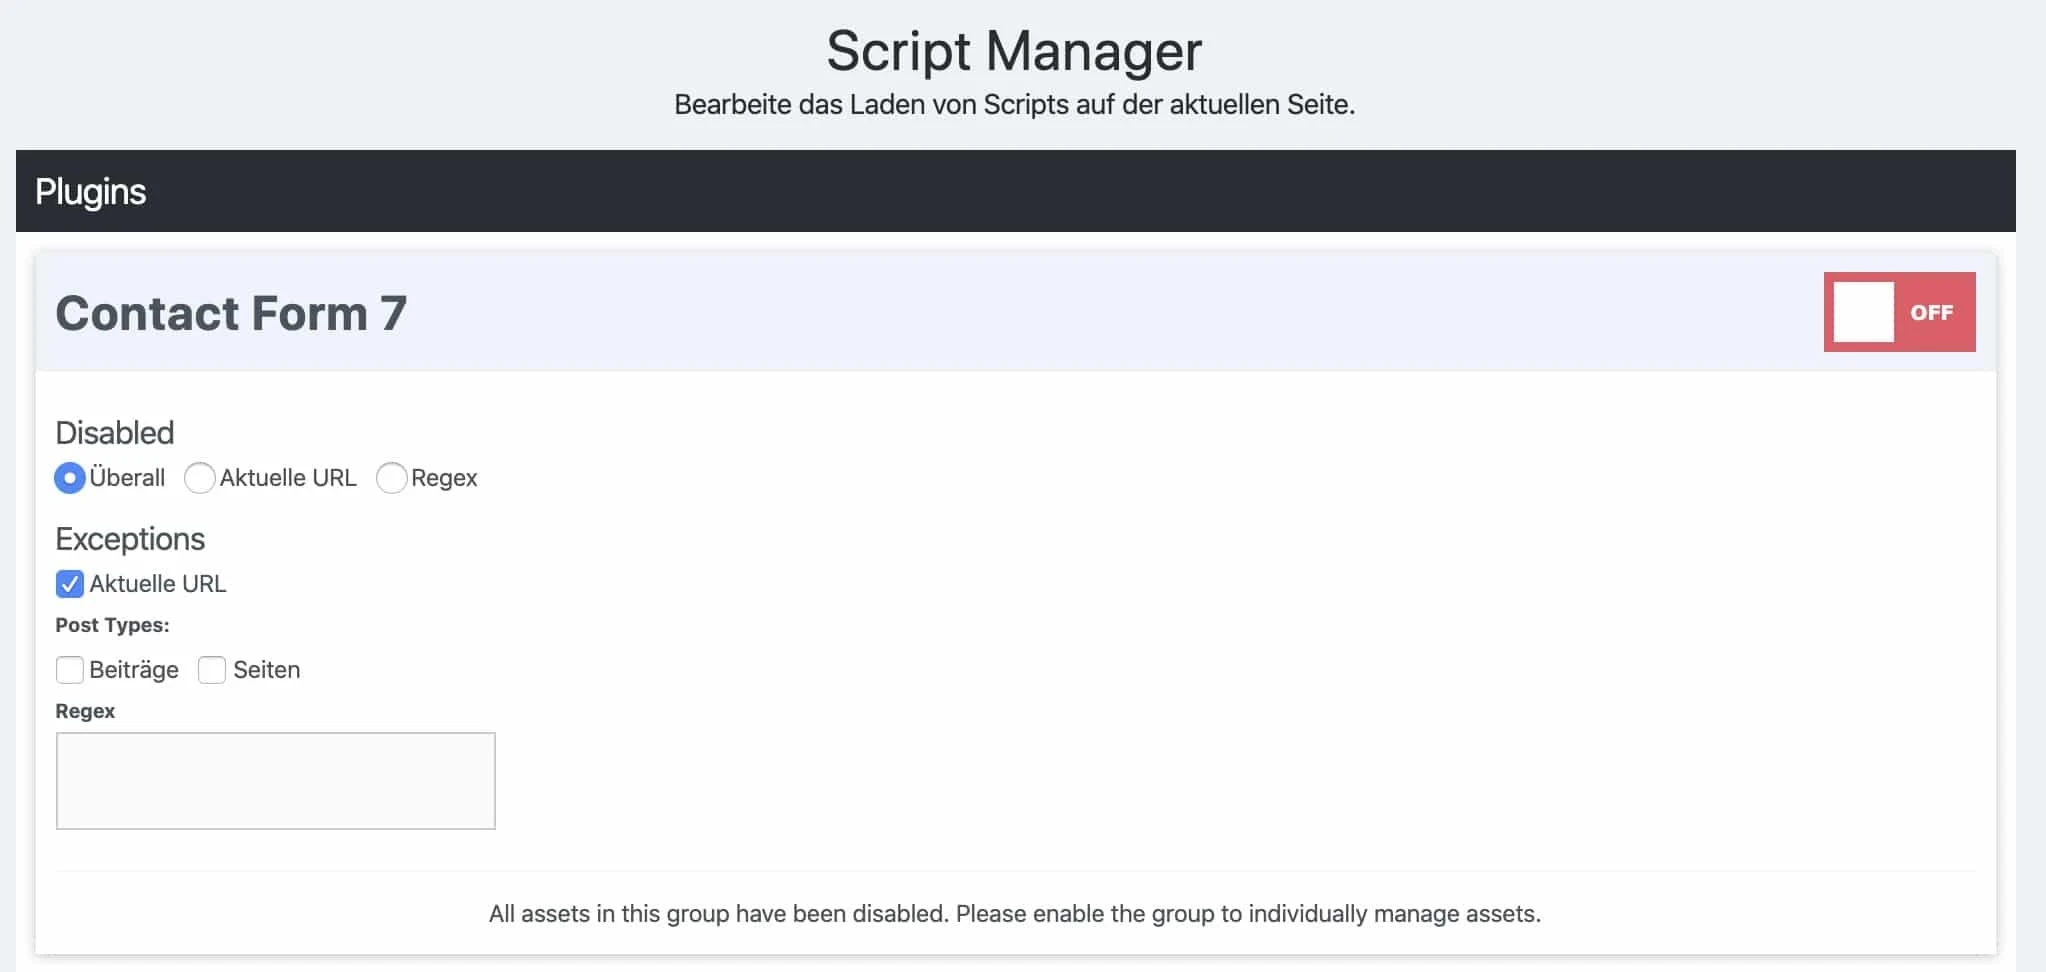The width and height of the screenshot is (2046, 972).
Task: Click the "Contact Form 7" panel heading
Action: [x=230, y=314]
